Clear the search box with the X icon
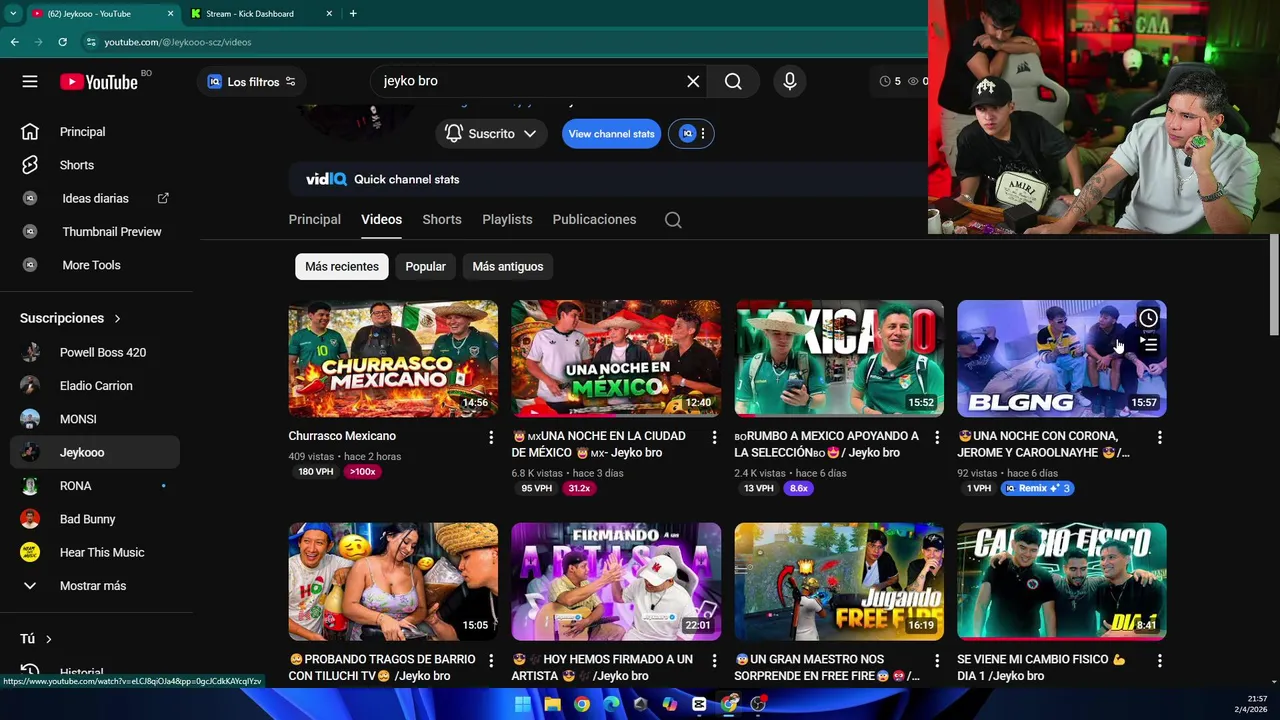The image size is (1280, 720). (x=693, y=81)
